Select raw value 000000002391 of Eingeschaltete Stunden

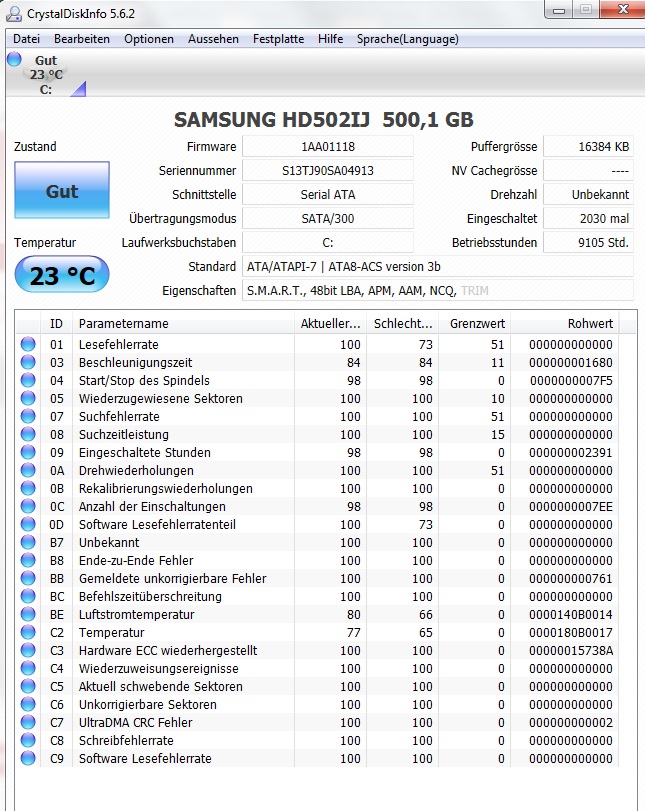[571, 453]
